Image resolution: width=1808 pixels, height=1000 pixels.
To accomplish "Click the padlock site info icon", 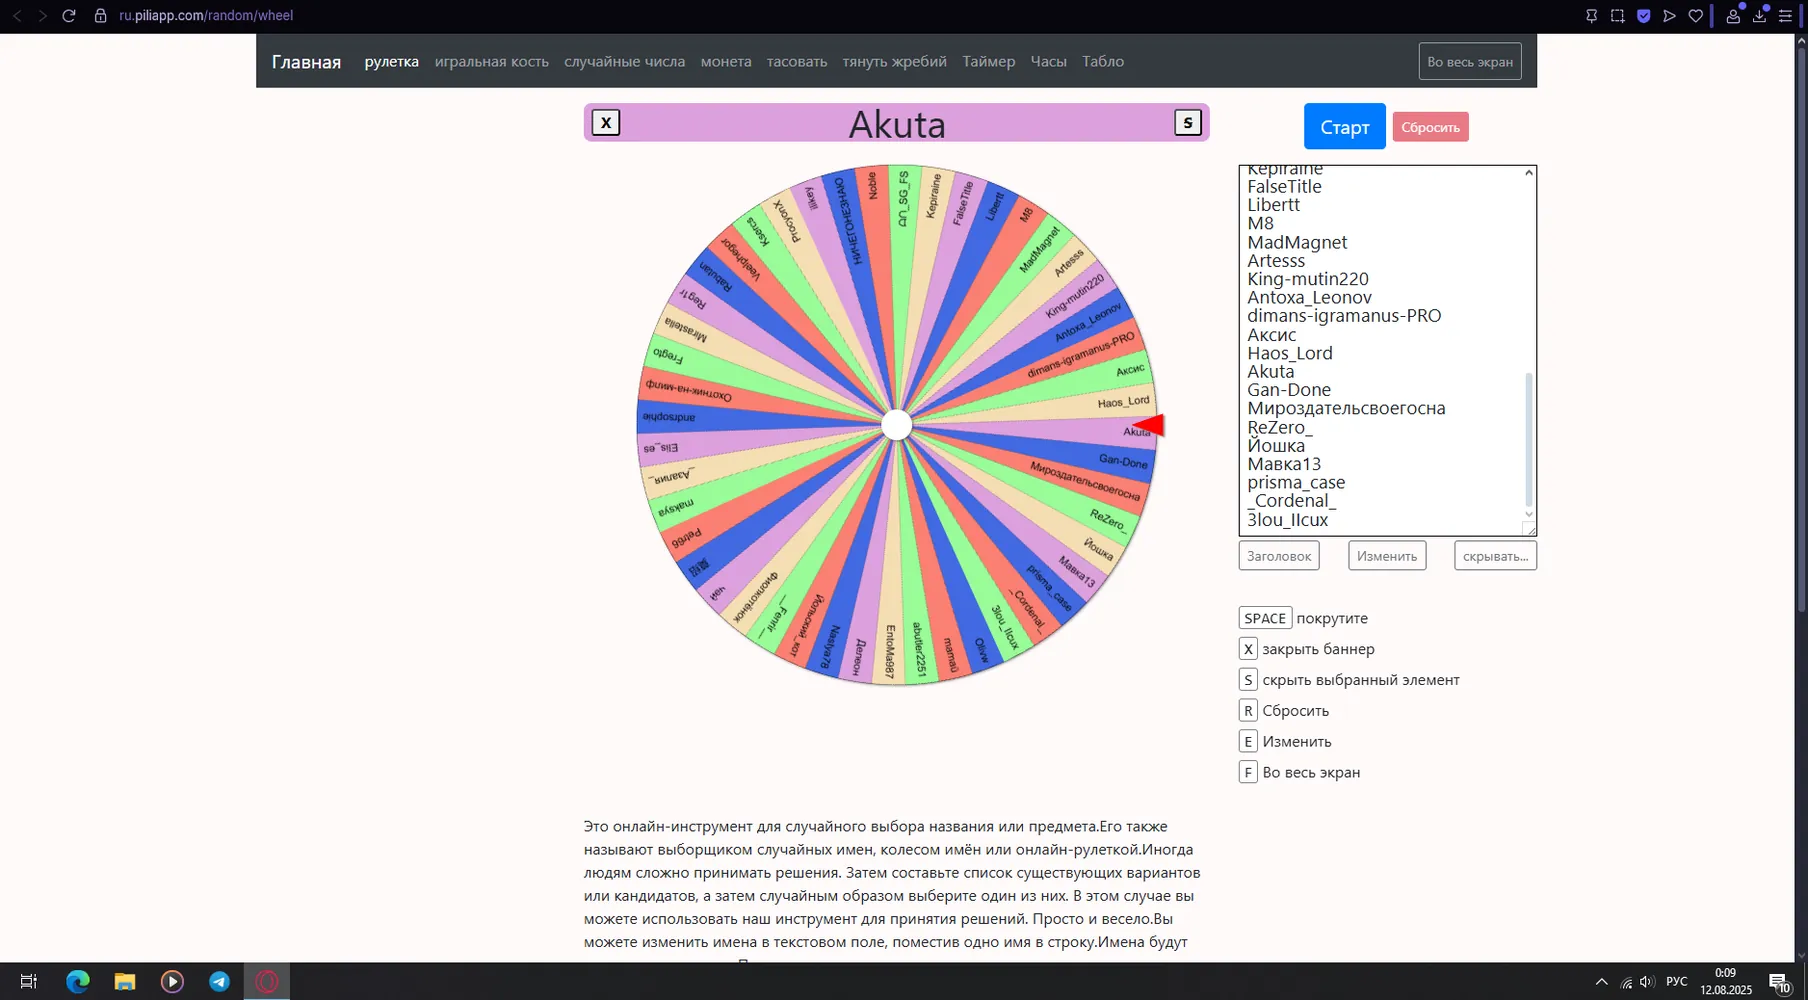I will [x=100, y=16].
